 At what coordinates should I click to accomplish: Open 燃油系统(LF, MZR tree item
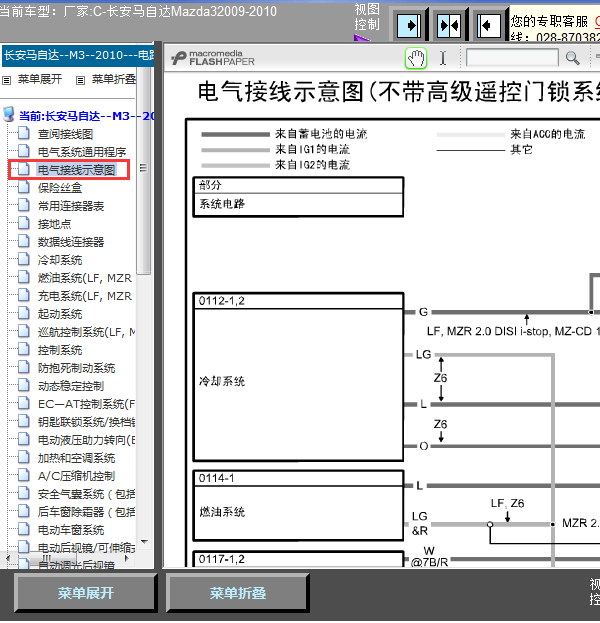(x=85, y=278)
